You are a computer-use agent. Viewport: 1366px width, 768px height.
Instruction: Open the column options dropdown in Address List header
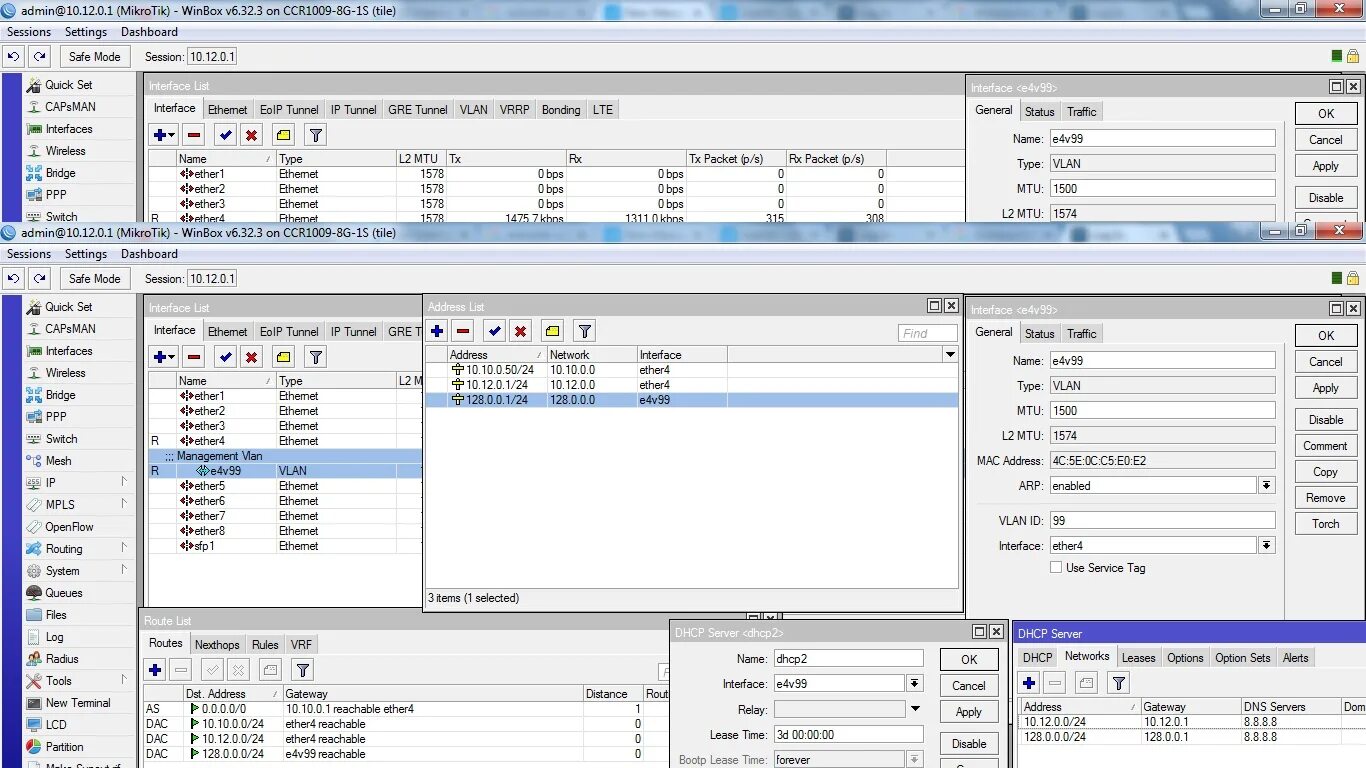click(x=949, y=354)
